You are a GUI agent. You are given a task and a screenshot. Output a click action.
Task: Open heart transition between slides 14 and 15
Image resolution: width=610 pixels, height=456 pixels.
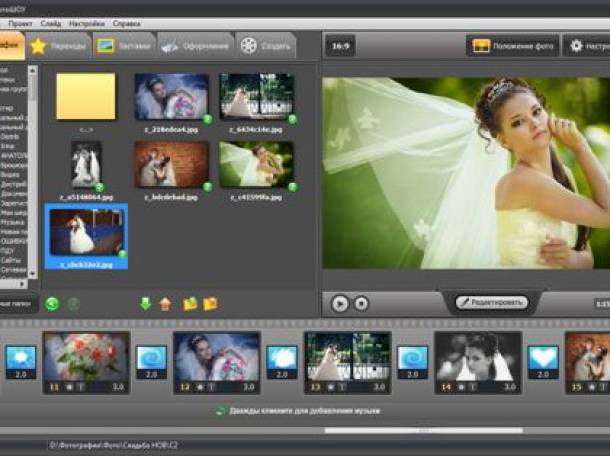click(543, 362)
